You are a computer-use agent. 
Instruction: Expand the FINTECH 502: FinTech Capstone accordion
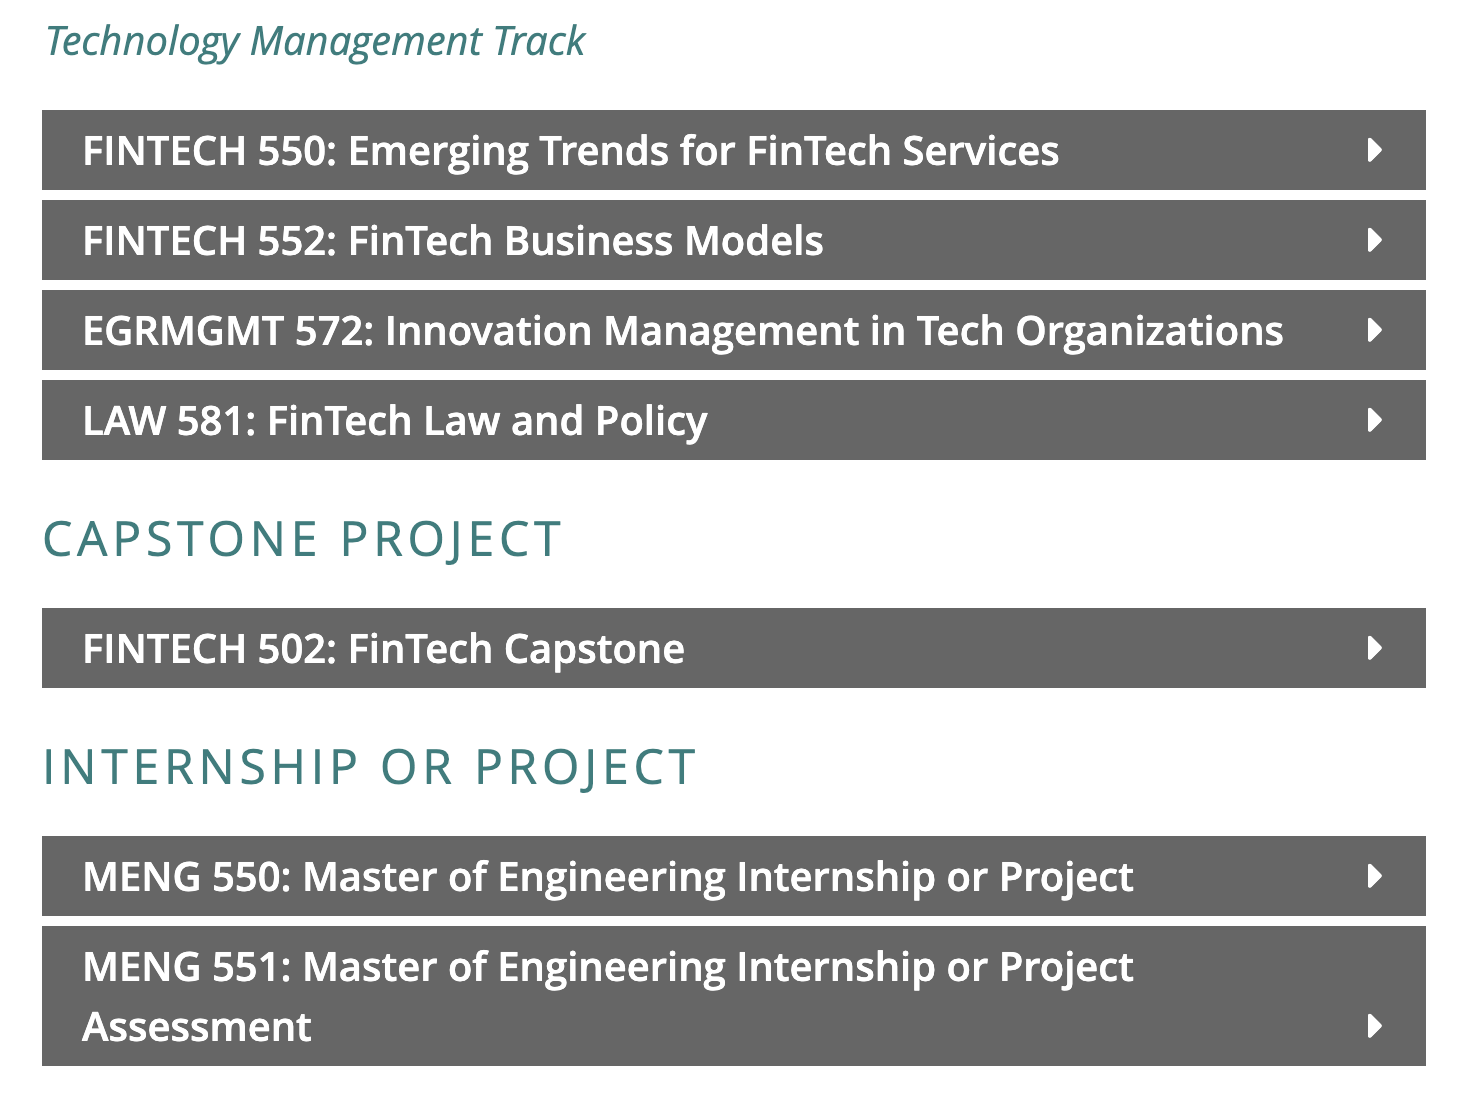pyautogui.click(x=734, y=648)
